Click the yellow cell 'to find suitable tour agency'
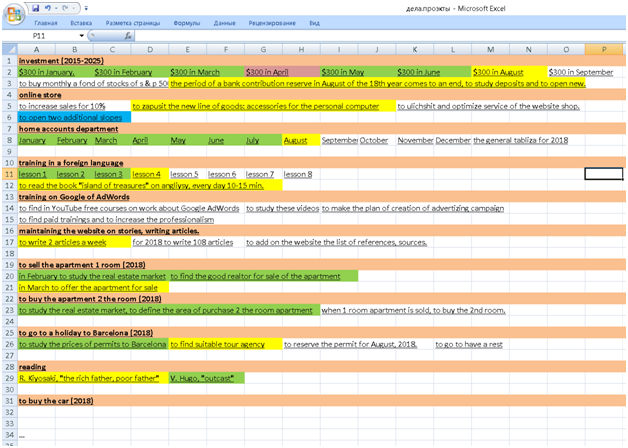This screenshot has width=628, height=448. (225, 344)
